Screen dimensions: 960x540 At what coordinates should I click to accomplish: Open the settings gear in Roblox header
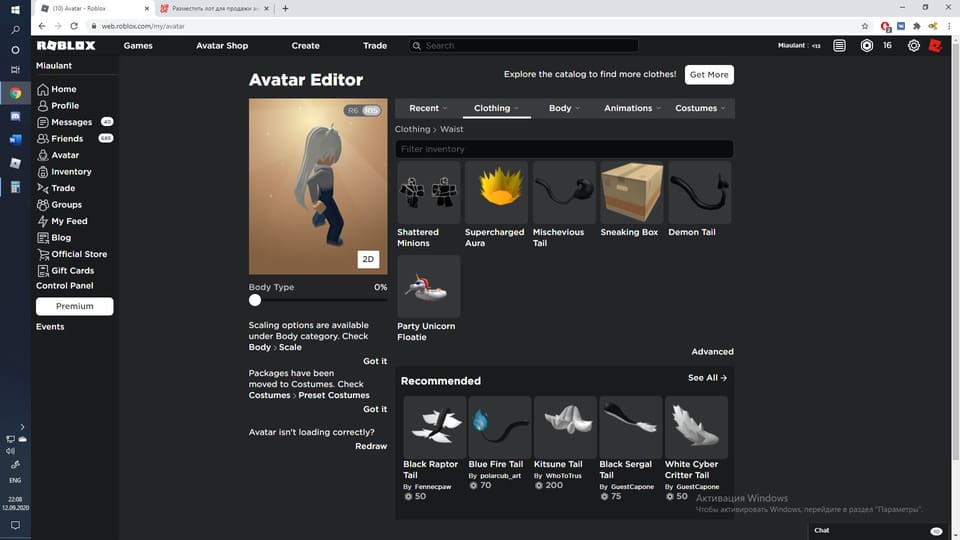click(913, 45)
